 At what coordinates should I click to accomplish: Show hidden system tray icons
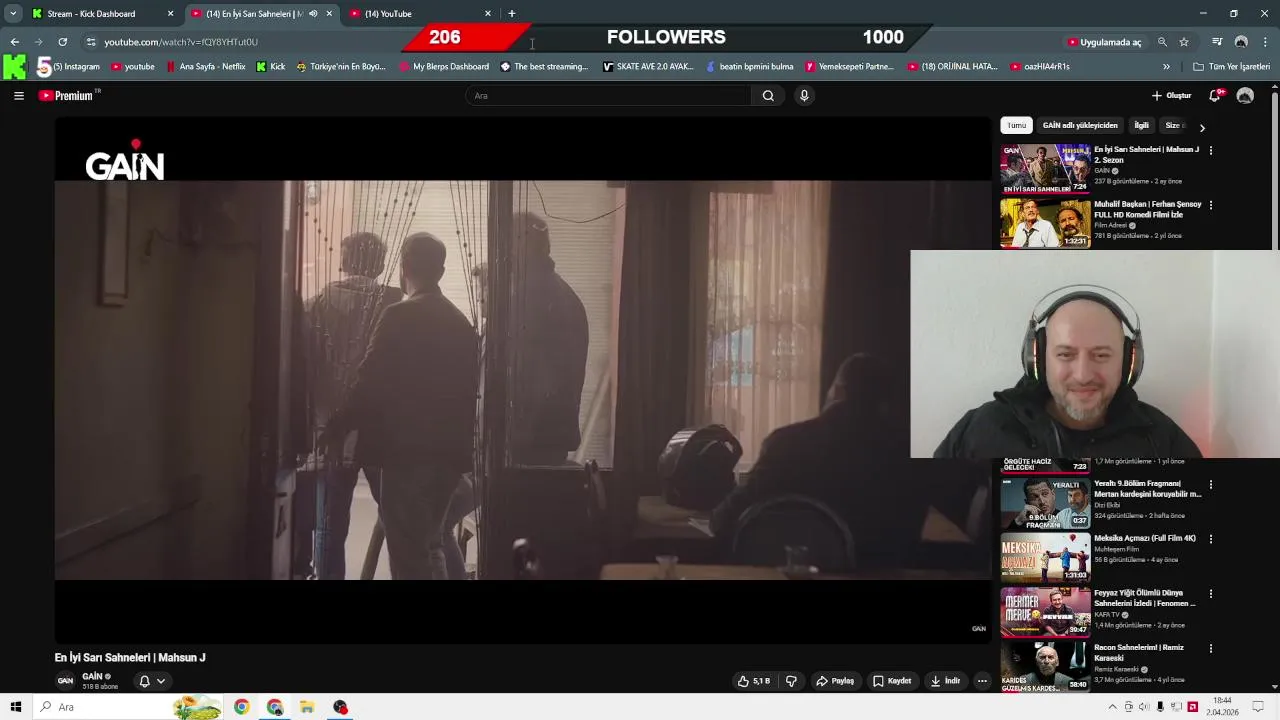[x=1112, y=707]
